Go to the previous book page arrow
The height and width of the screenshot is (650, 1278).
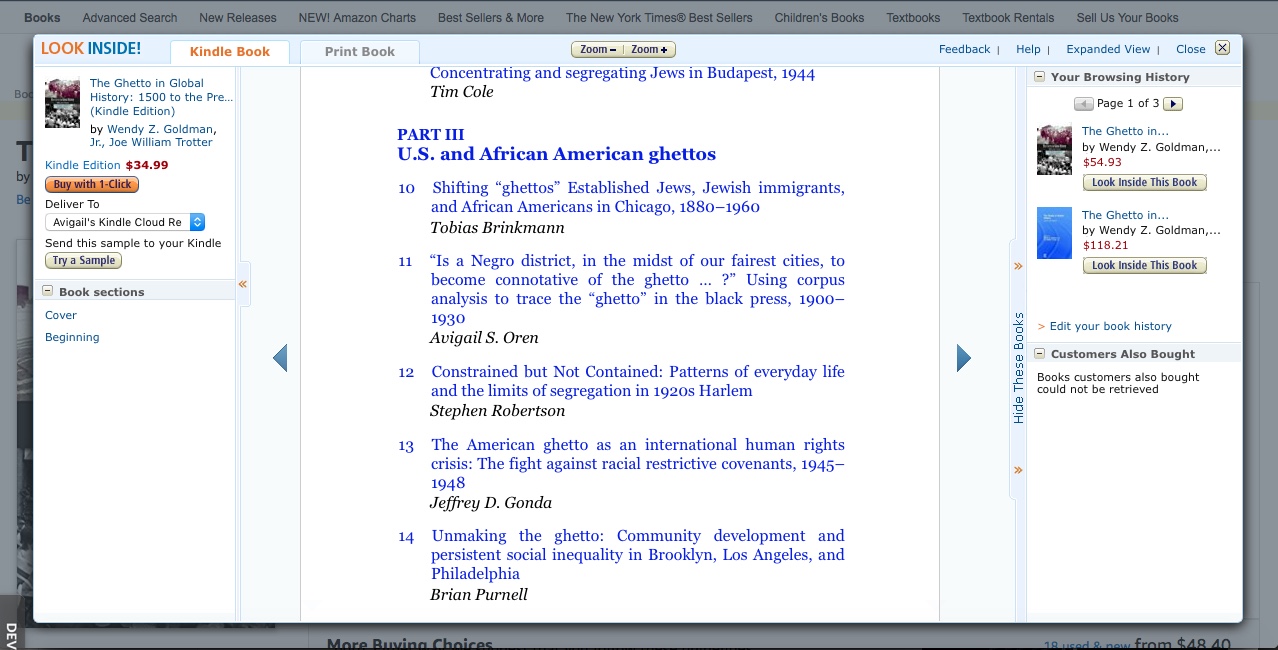click(x=280, y=358)
